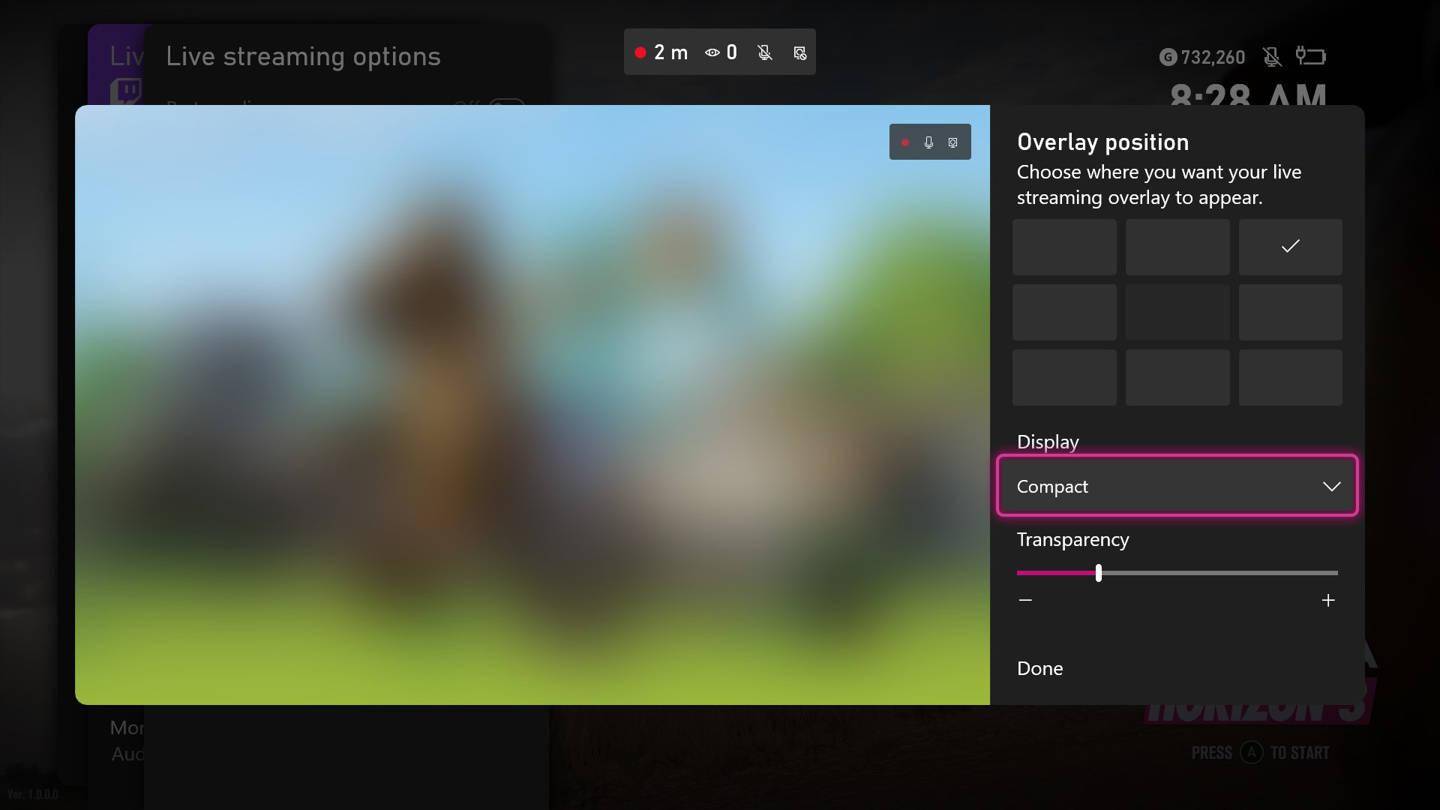This screenshot has width=1440, height=810.
Task: Click the chevron on the Compact selector
Action: tap(1330, 486)
